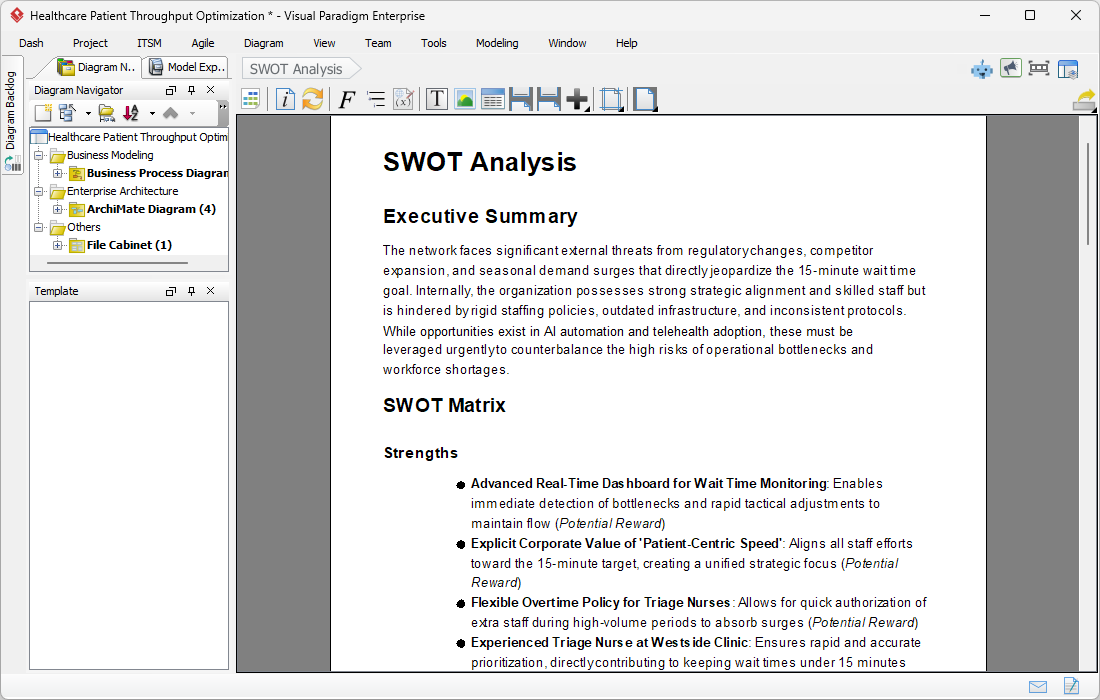Toggle the Template panel pin

[193, 290]
